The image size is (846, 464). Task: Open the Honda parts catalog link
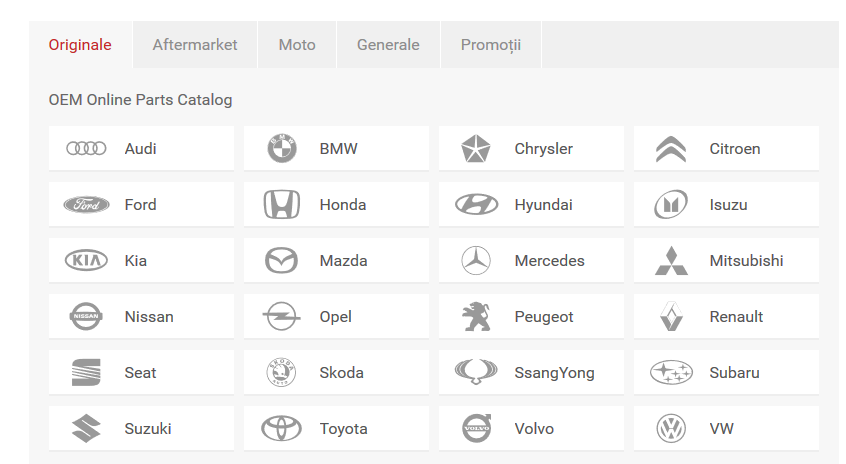(x=342, y=205)
